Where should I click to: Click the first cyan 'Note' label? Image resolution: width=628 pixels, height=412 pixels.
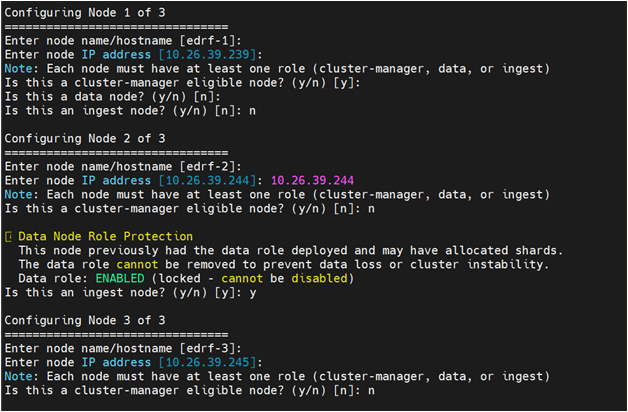[19, 68]
